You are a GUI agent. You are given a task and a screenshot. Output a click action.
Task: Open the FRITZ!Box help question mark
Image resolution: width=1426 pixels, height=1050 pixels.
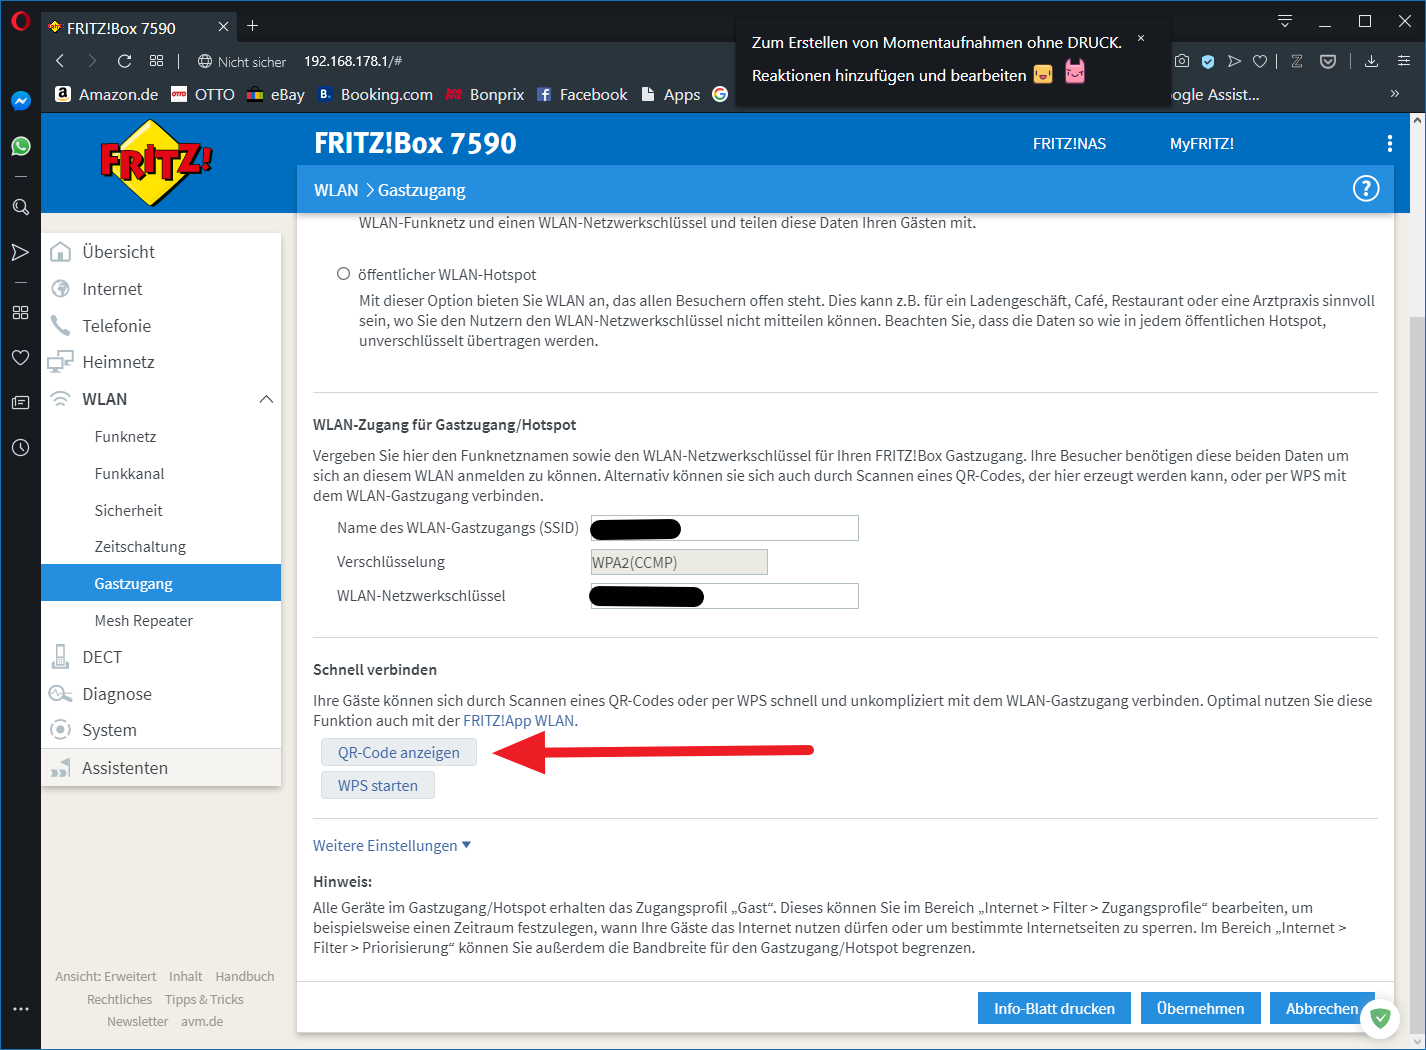click(x=1366, y=189)
